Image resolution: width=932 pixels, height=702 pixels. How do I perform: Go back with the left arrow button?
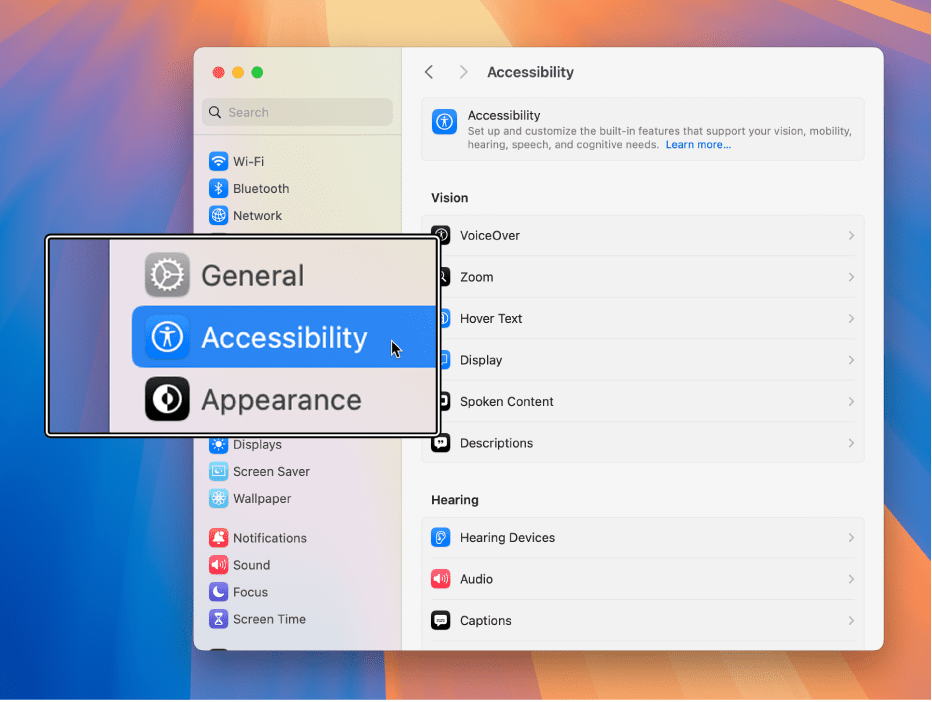429,73
